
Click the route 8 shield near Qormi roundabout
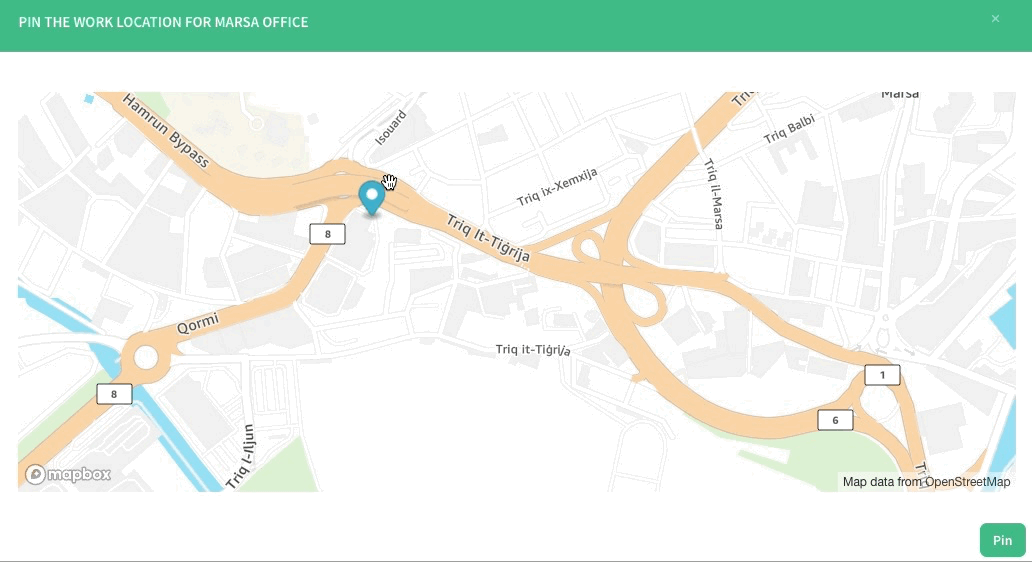coord(114,394)
